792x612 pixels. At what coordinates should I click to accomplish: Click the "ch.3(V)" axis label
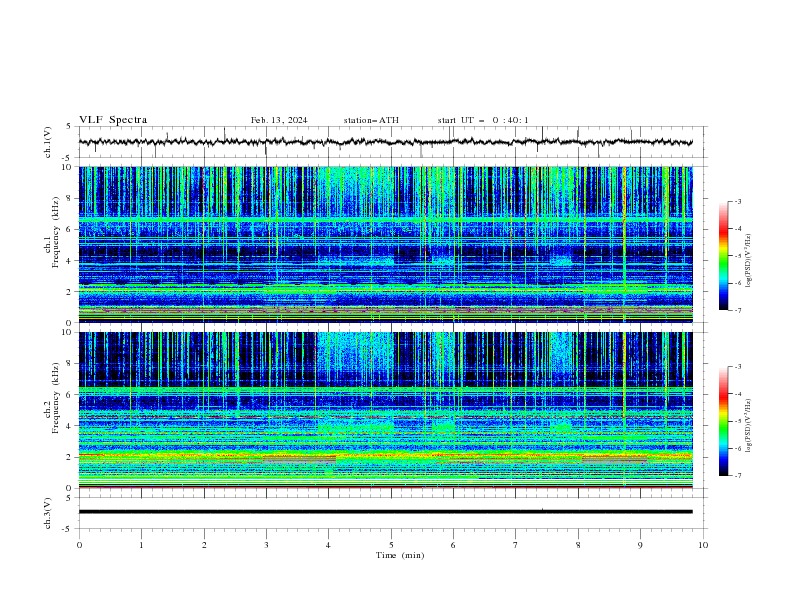[48, 513]
